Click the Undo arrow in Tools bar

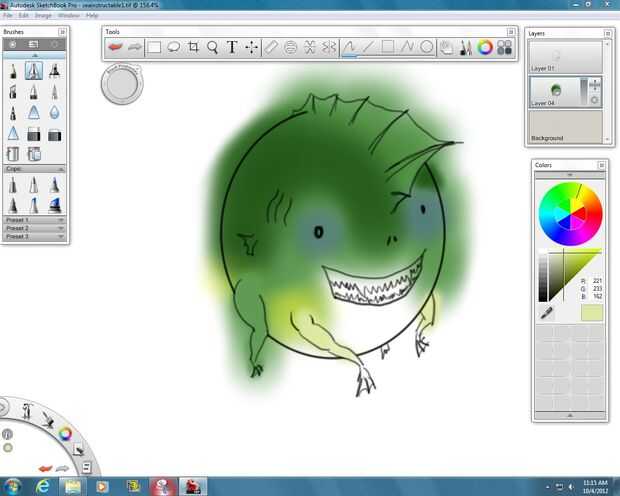click(116, 47)
